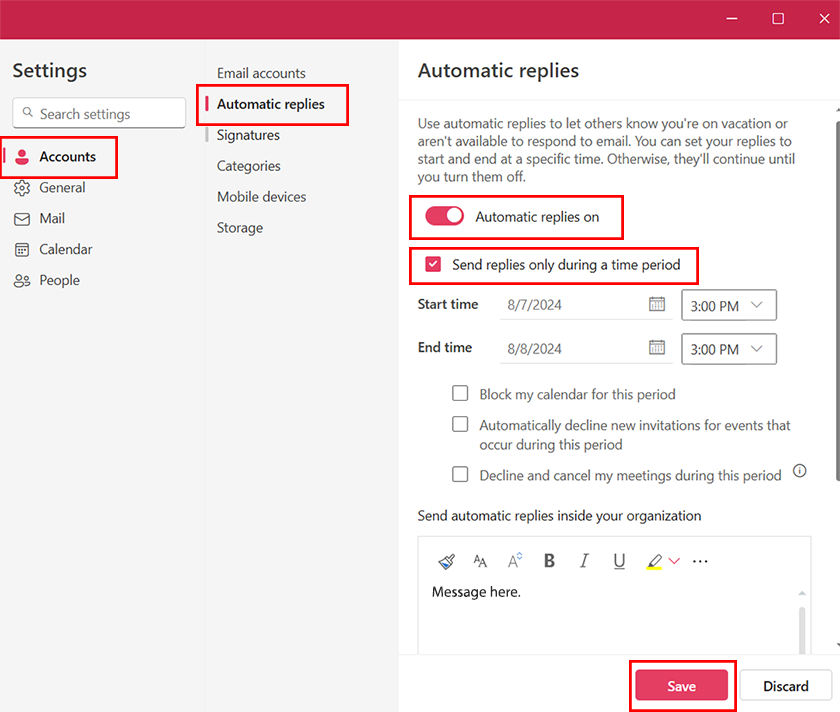The image size is (840, 712).
Task: Apply the highlight color pen
Action: point(654,561)
